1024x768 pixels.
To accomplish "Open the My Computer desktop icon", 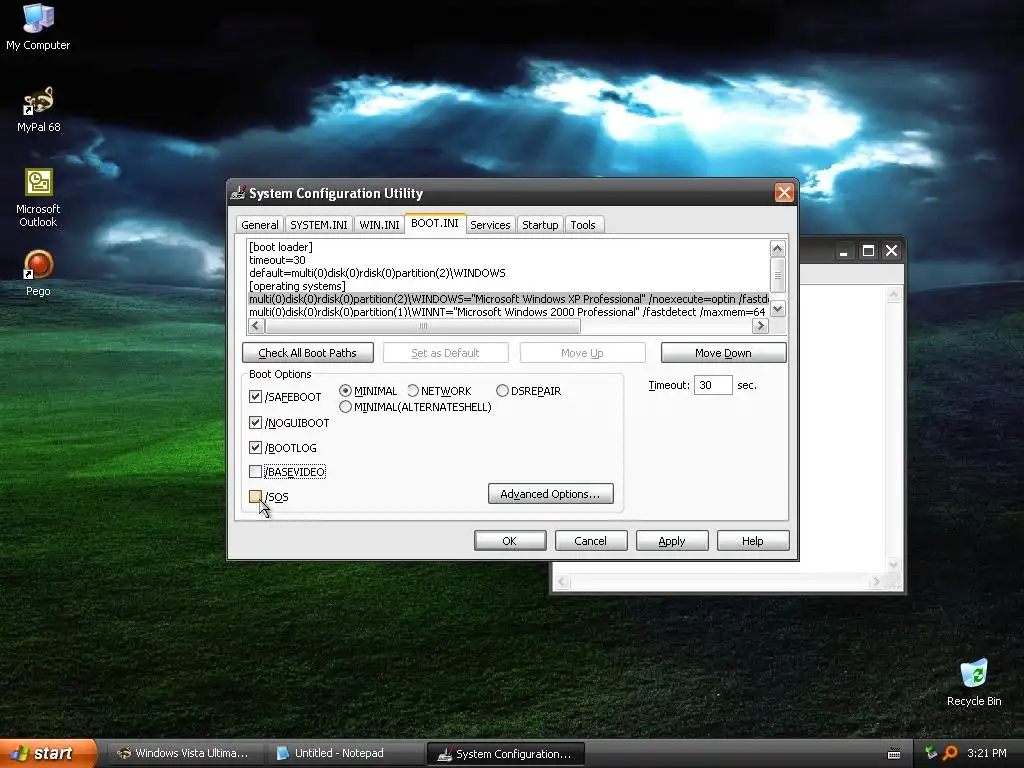I will 38,27.
